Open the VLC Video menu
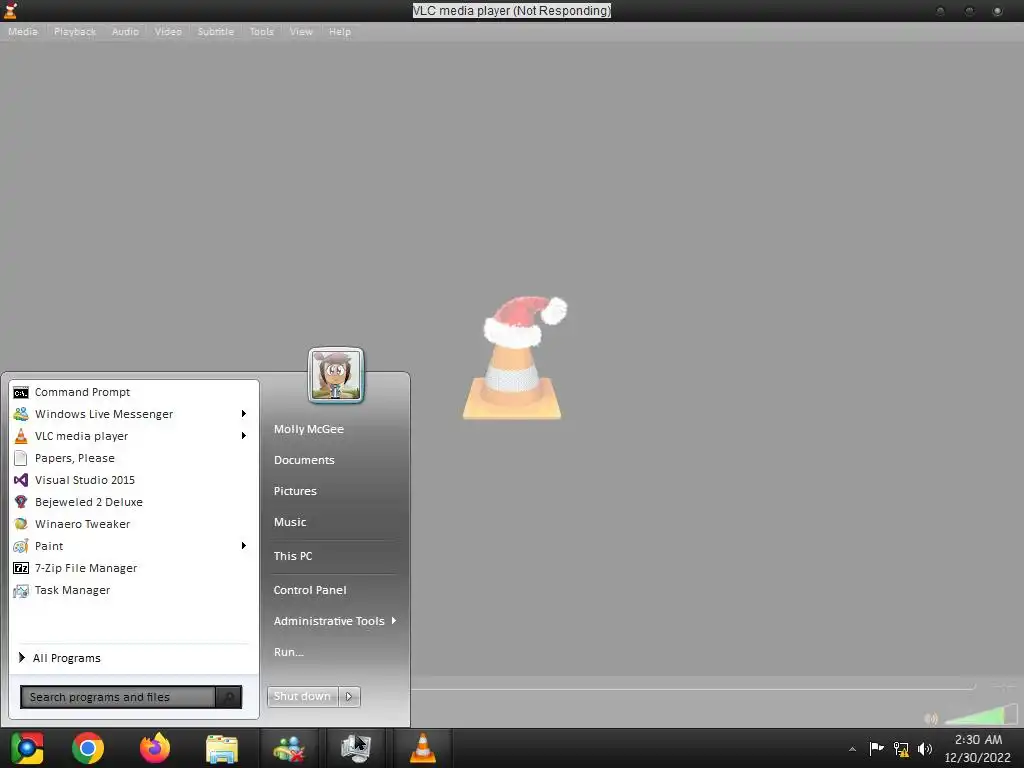1024x768 pixels. (168, 31)
